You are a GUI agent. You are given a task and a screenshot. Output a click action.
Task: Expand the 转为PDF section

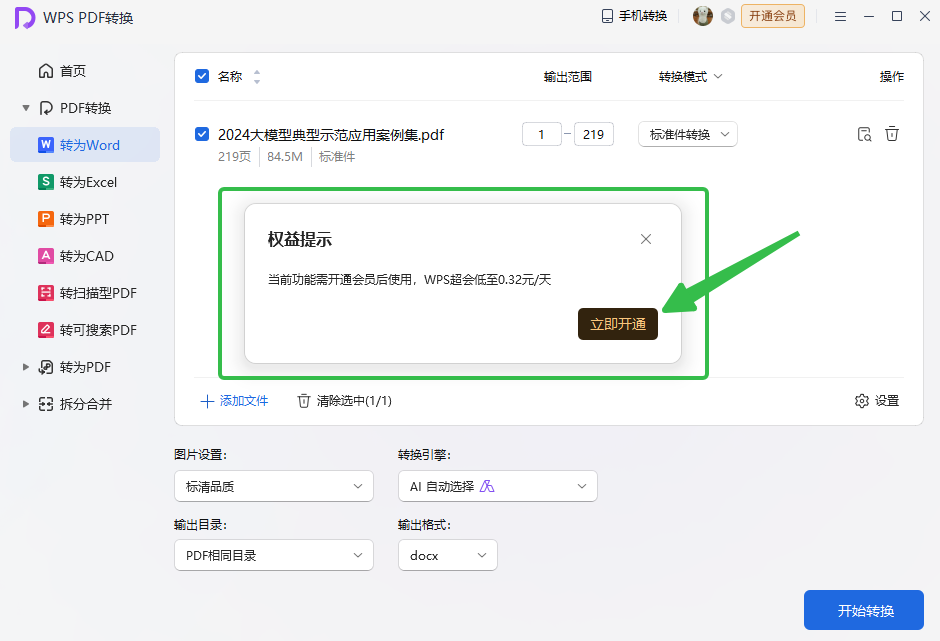point(26,367)
